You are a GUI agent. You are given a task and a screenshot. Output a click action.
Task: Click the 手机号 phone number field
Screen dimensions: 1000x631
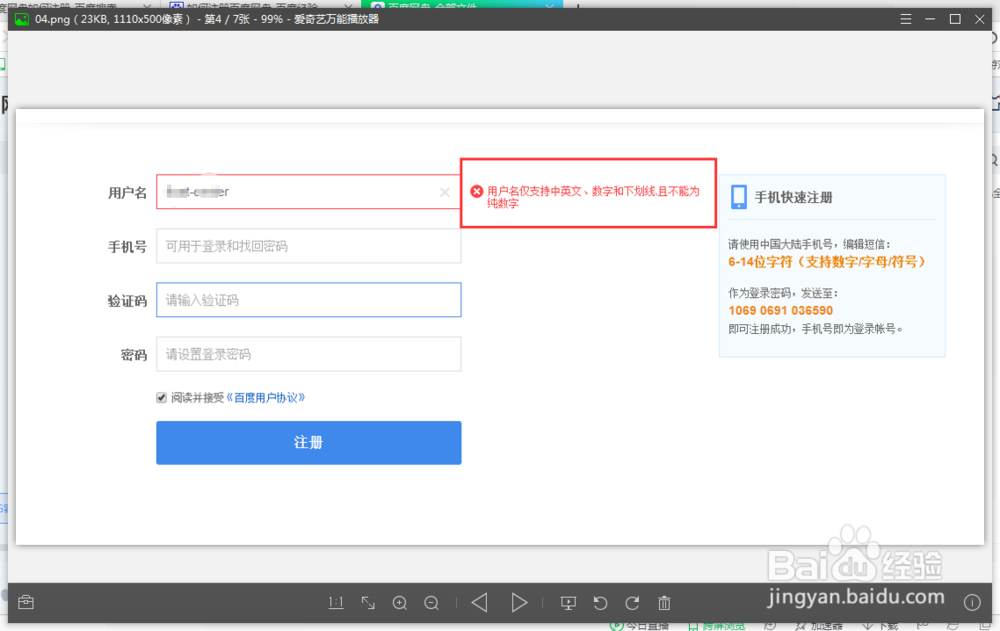point(309,246)
